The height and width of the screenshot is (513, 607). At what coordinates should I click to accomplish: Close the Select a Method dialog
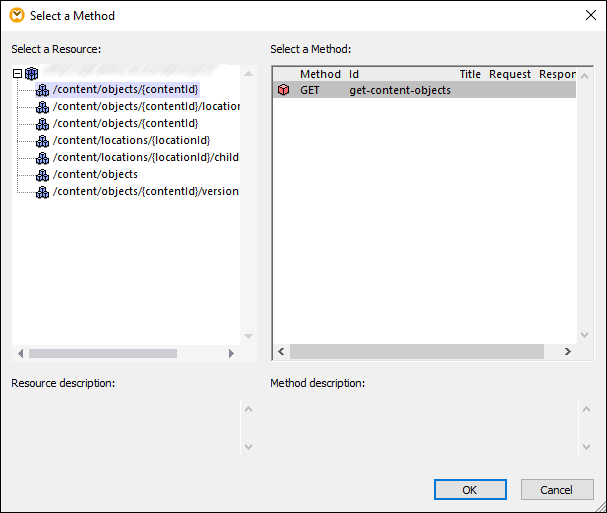click(588, 15)
